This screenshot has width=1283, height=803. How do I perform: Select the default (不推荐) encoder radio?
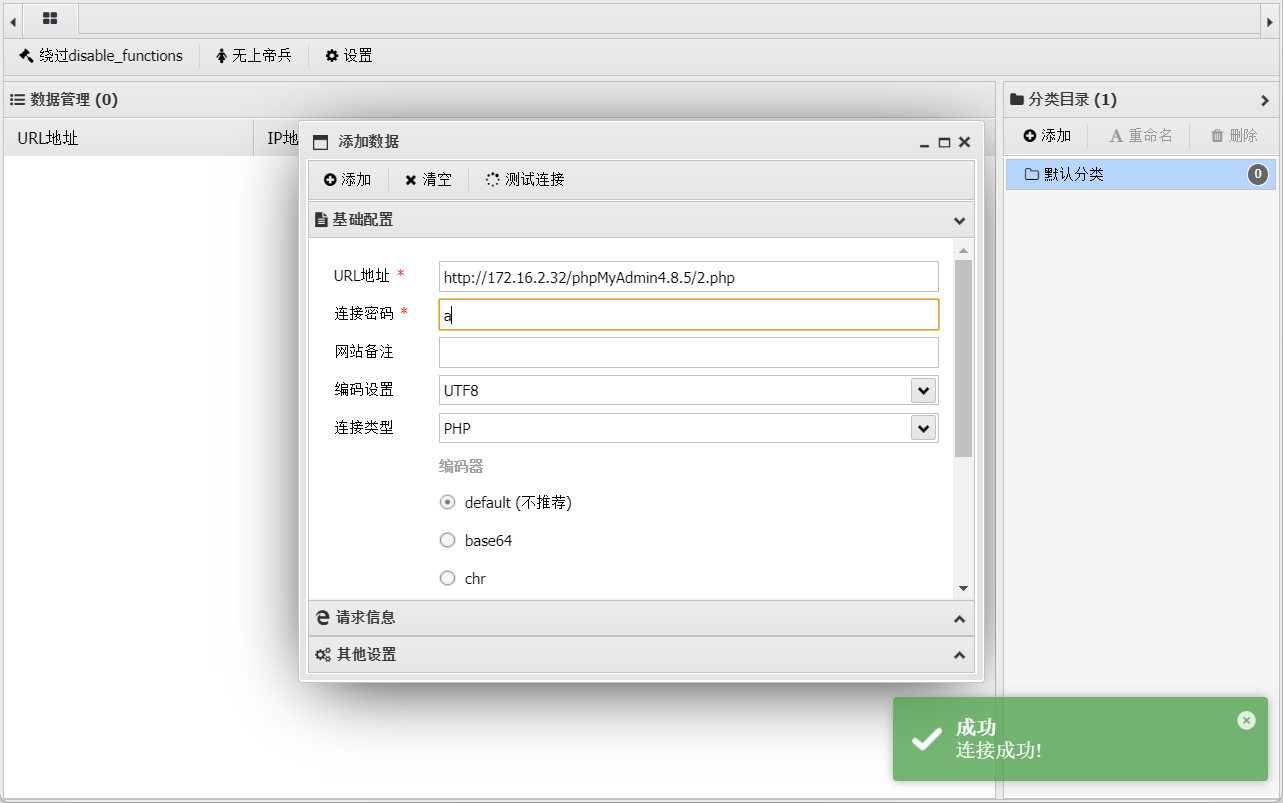click(x=448, y=502)
